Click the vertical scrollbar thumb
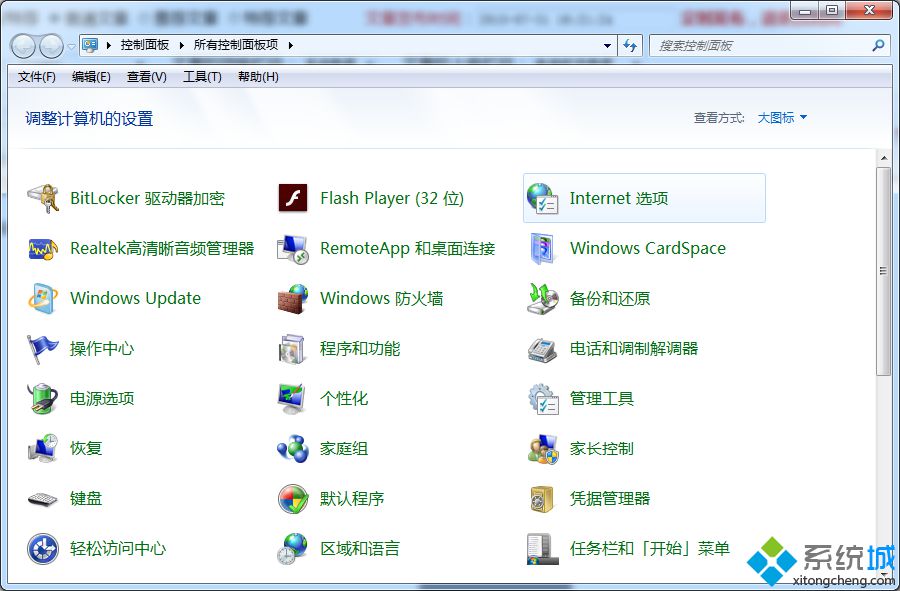900x591 pixels. coord(883,271)
